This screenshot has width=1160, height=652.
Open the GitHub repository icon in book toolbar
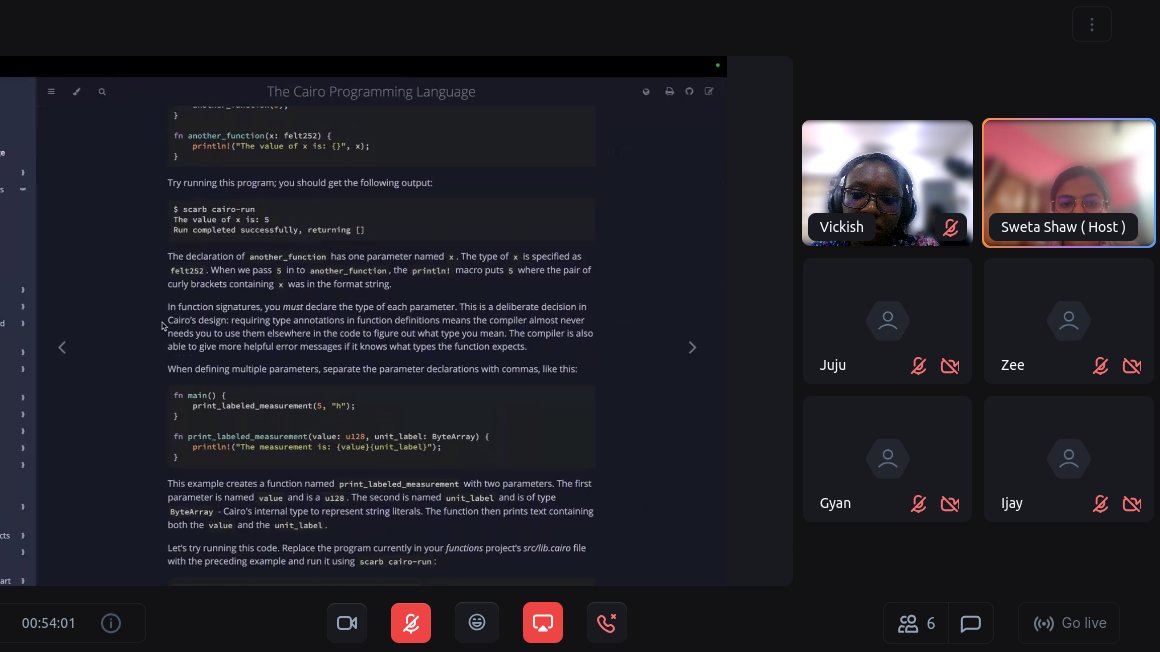[x=689, y=91]
